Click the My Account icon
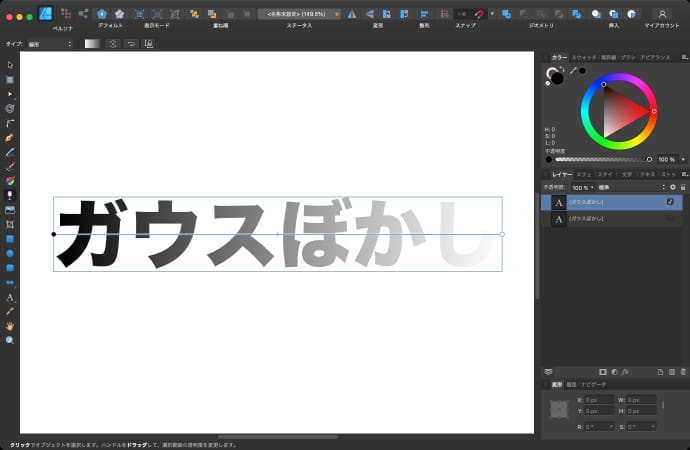690x450 pixels. click(x=661, y=14)
